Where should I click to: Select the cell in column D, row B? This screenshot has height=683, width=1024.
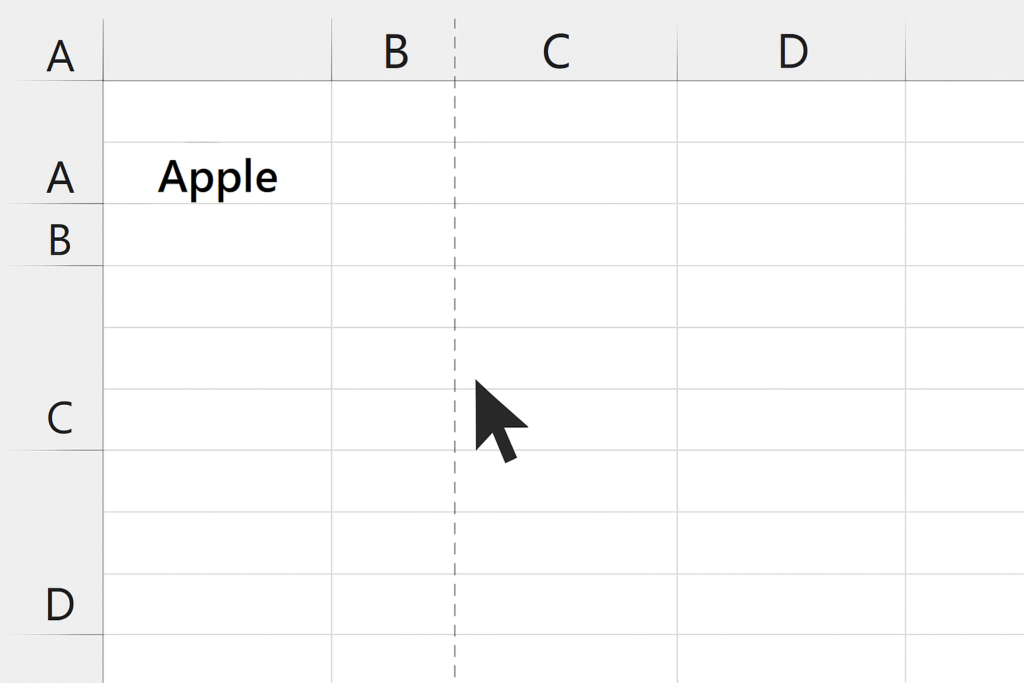(x=792, y=235)
